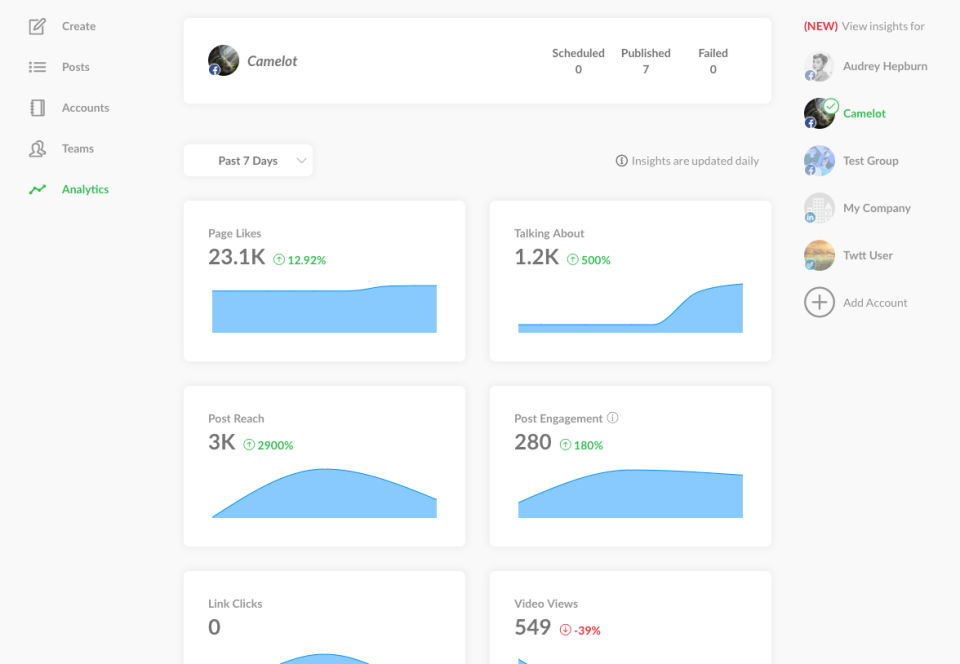The image size is (960, 664).
Task: Click info icon beside Post Engagement
Action: (612, 418)
